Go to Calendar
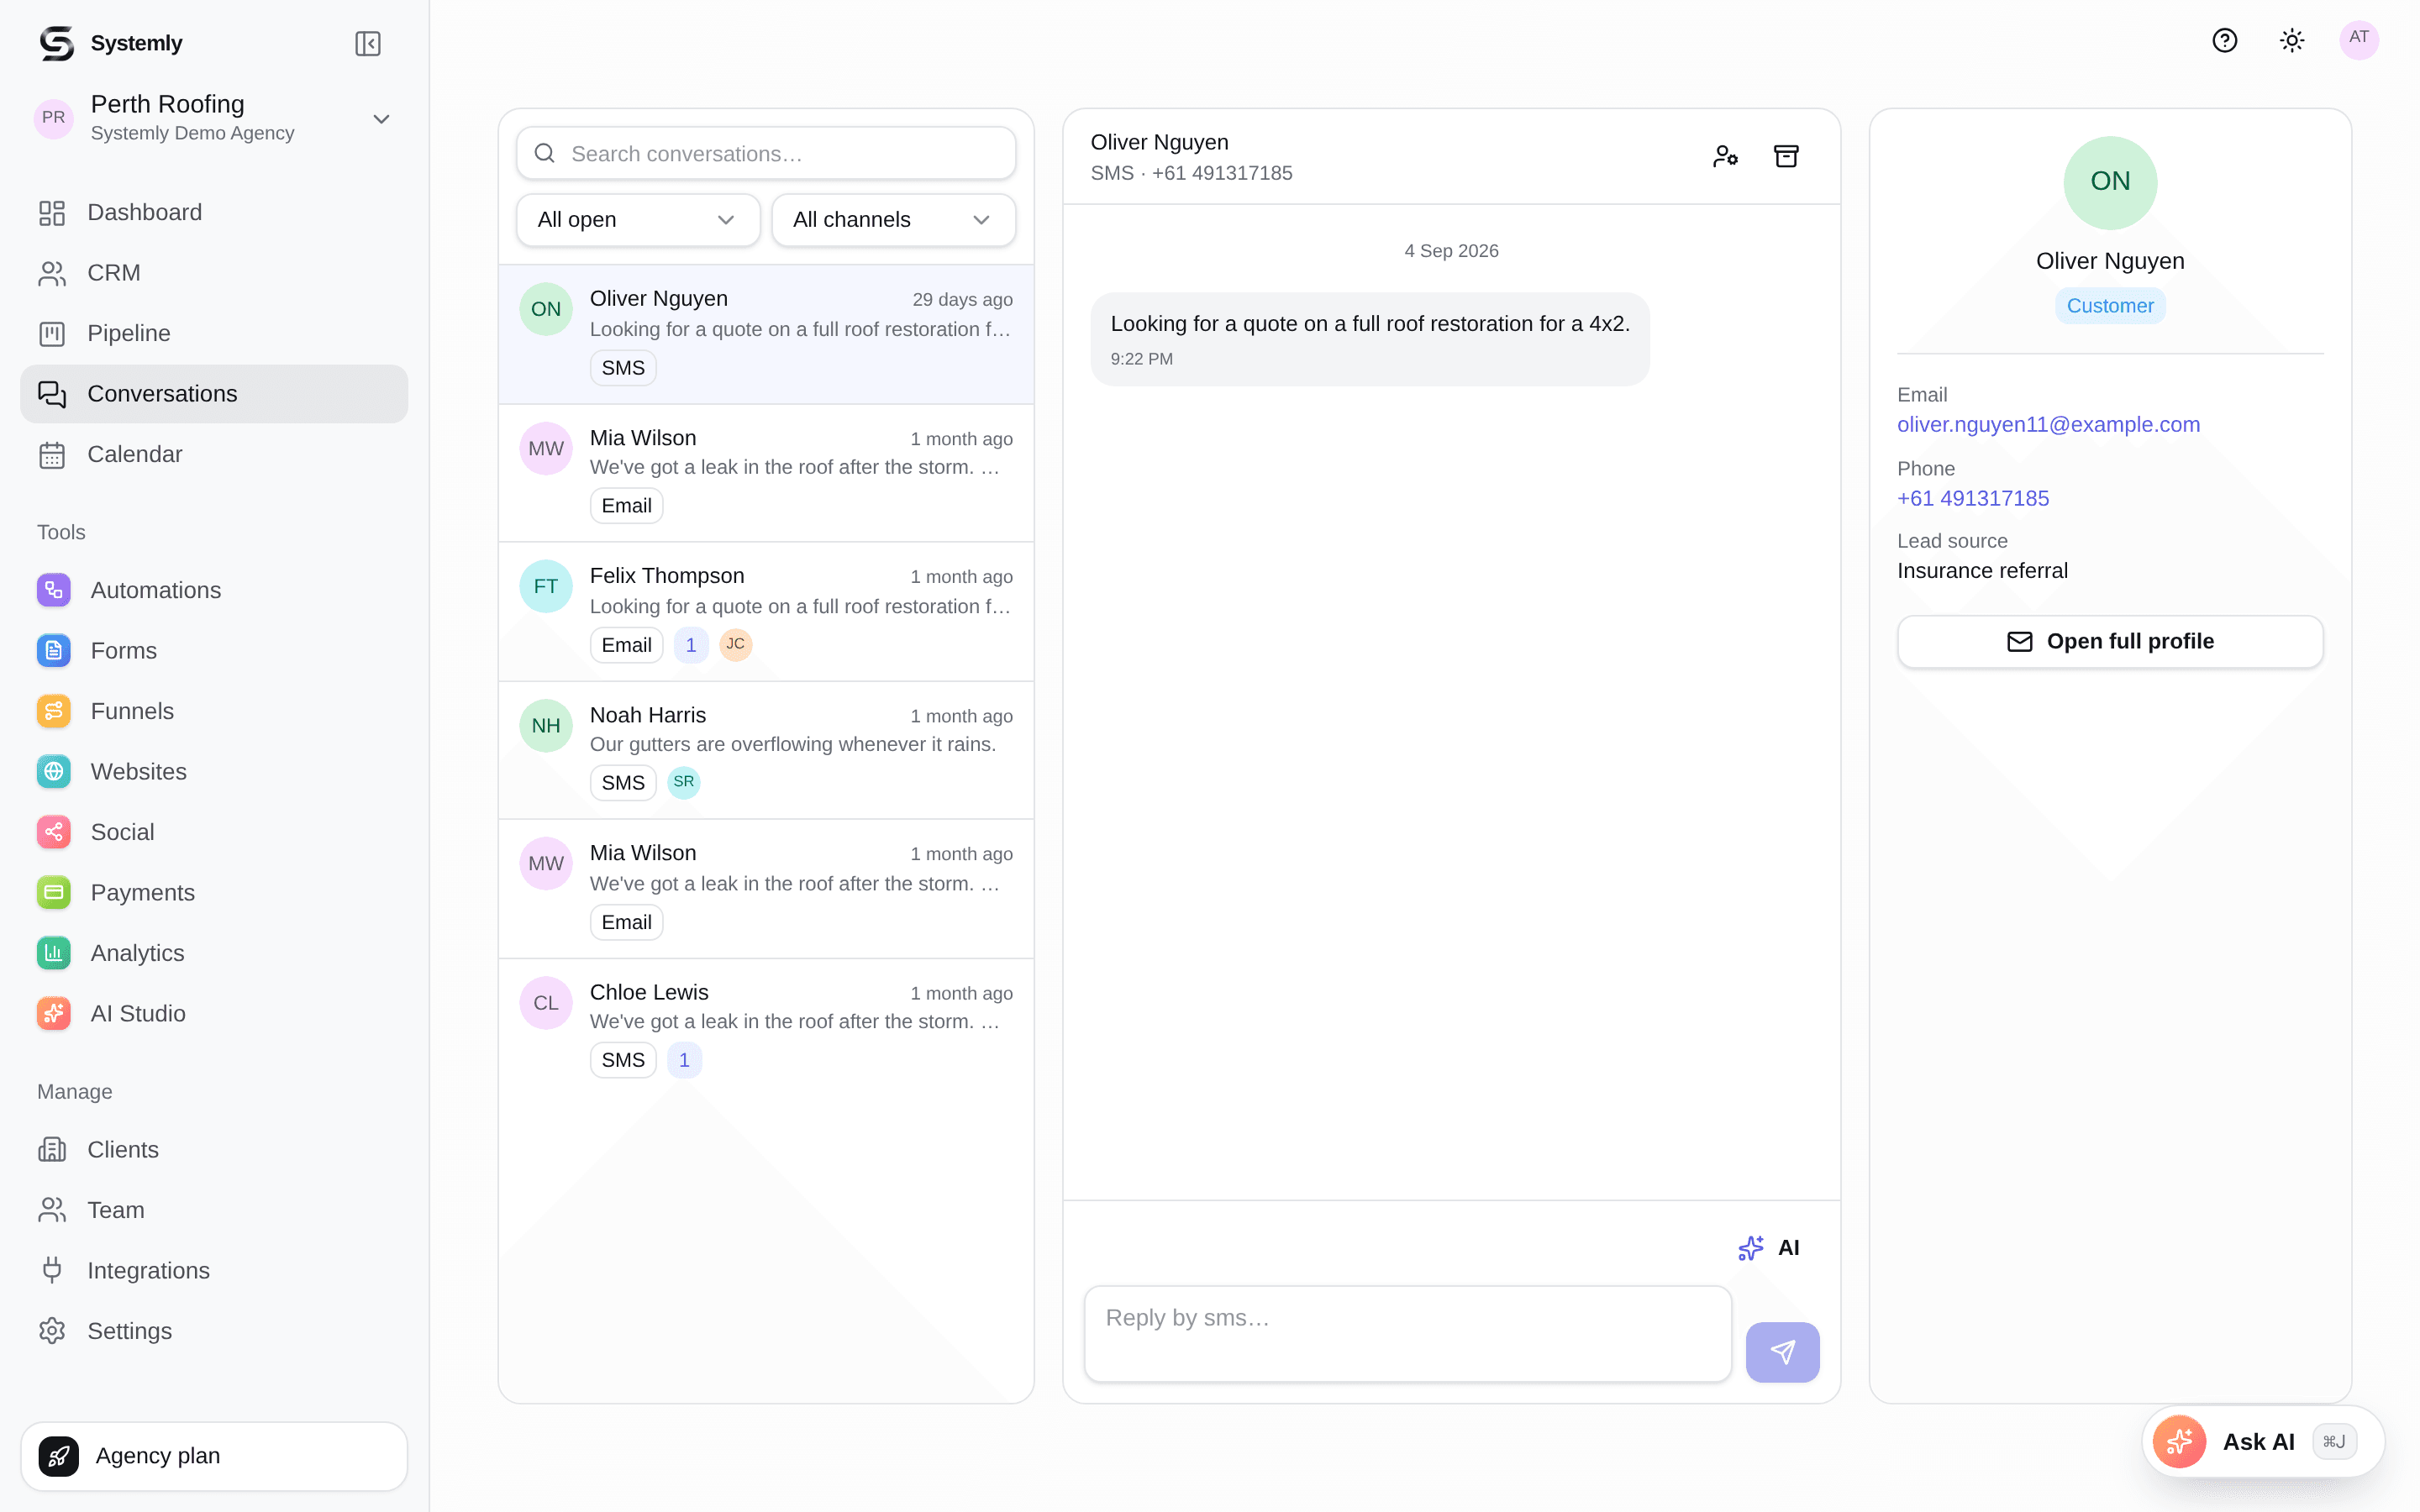Image resolution: width=2420 pixels, height=1512 pixels. point(214,454)
